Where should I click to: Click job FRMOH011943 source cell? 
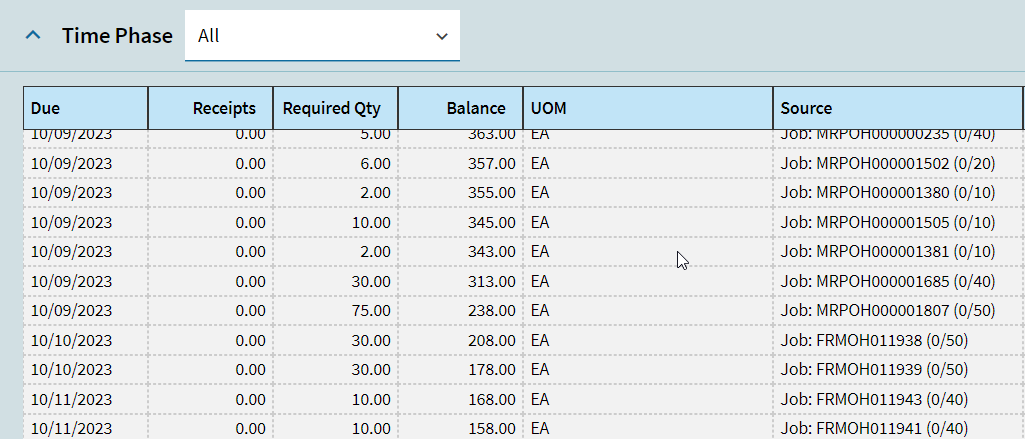pyautogui.click(x=875, y=399)
